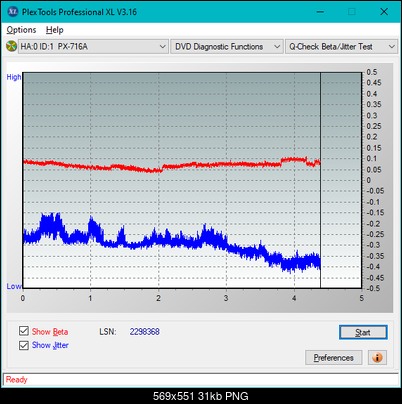Minimize the PlexTools window
Viewport: 402px width, 404px height.
coord(320,12)
